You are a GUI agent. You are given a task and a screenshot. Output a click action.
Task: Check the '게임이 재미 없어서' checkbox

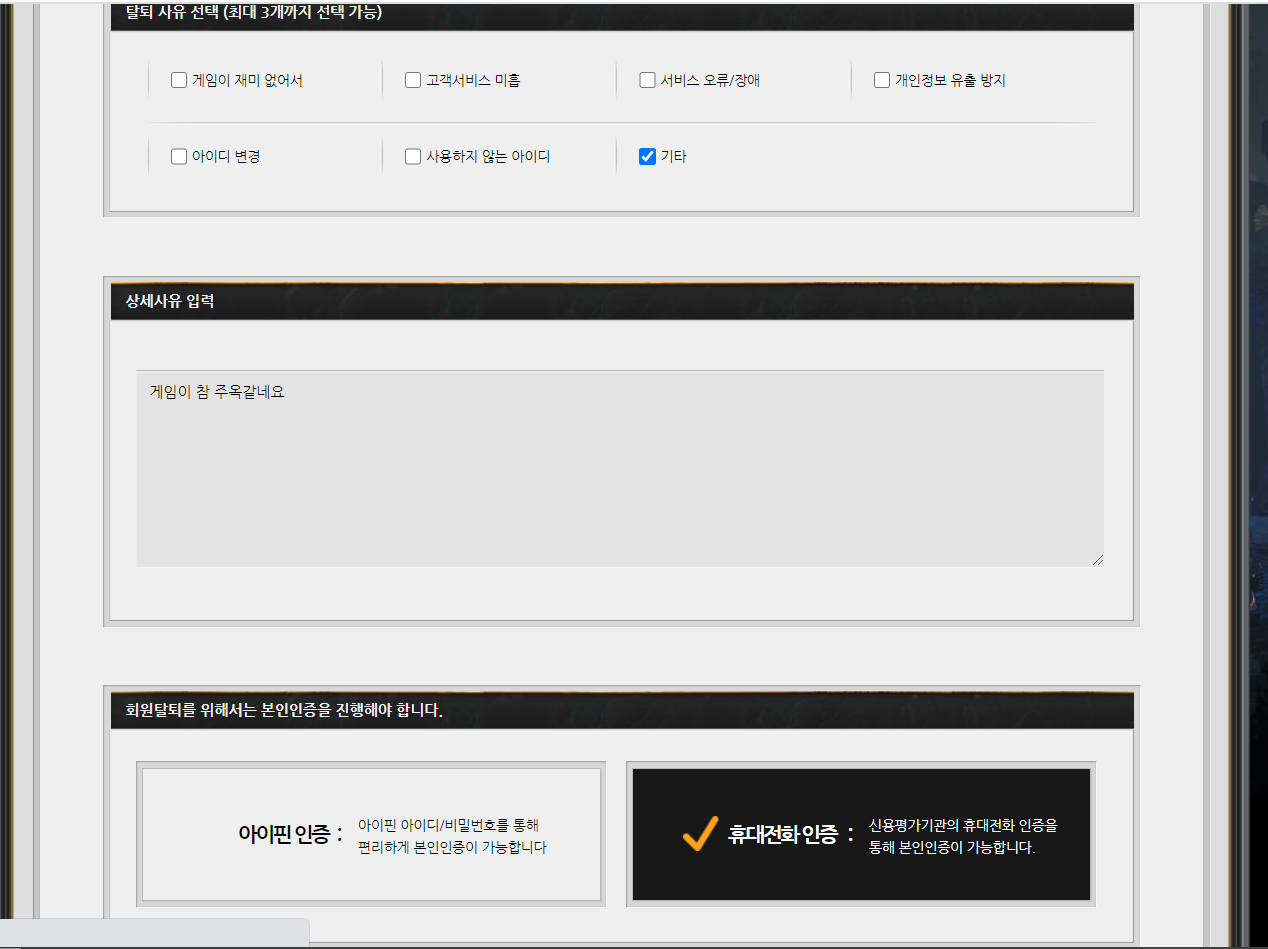pos(179,80)
